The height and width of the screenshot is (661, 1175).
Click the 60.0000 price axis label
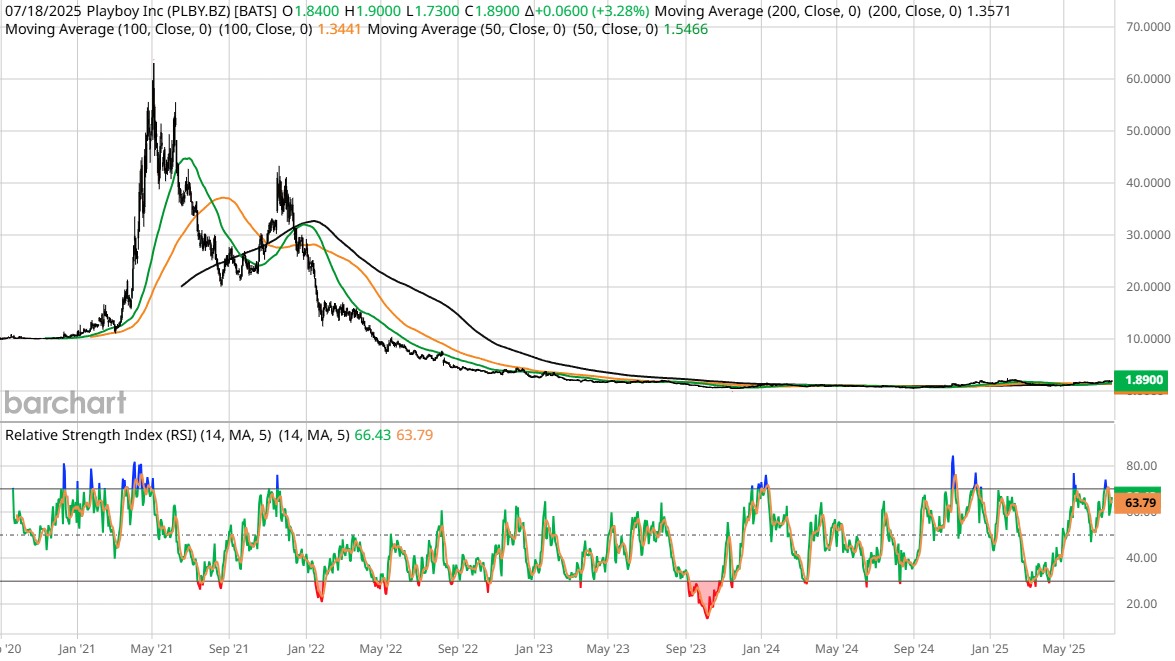(1148, 79)
